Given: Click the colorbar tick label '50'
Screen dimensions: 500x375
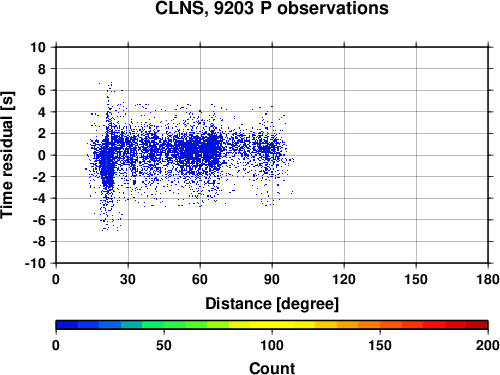Looking at the screenshot, I should [x=164, y=345].
